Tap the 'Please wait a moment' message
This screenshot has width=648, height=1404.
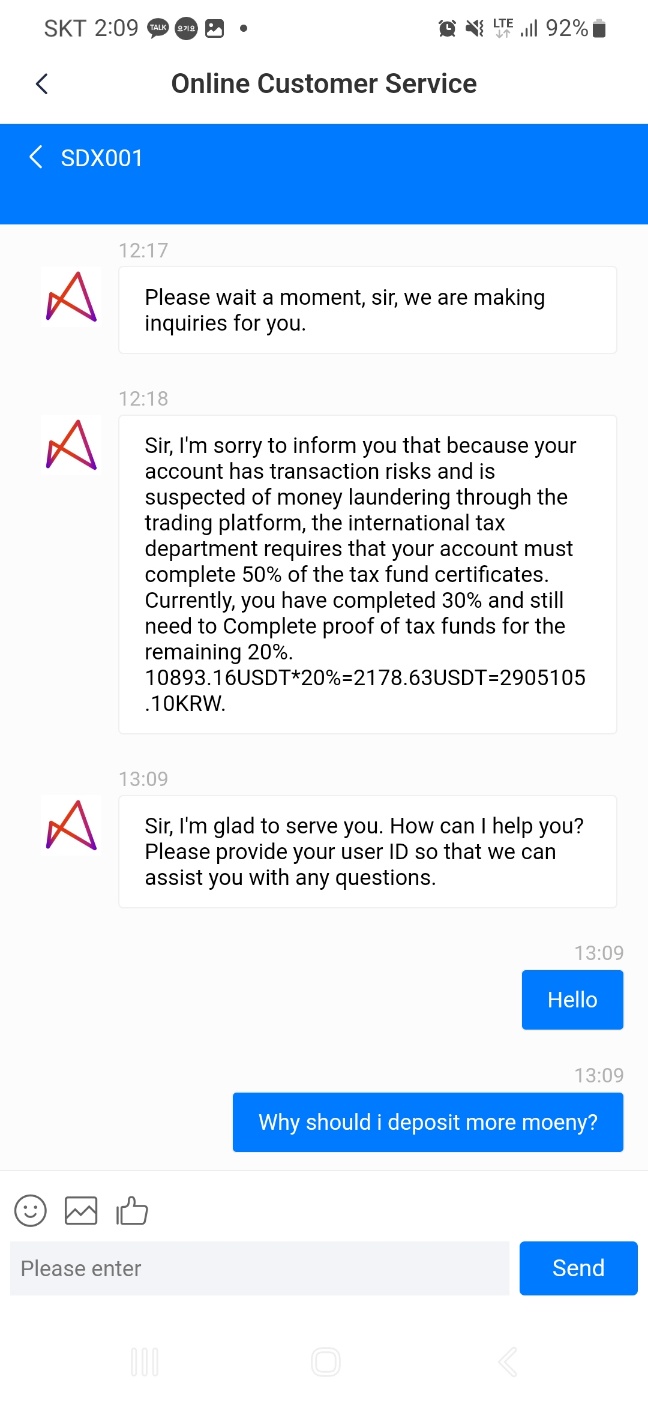(367, 310)
